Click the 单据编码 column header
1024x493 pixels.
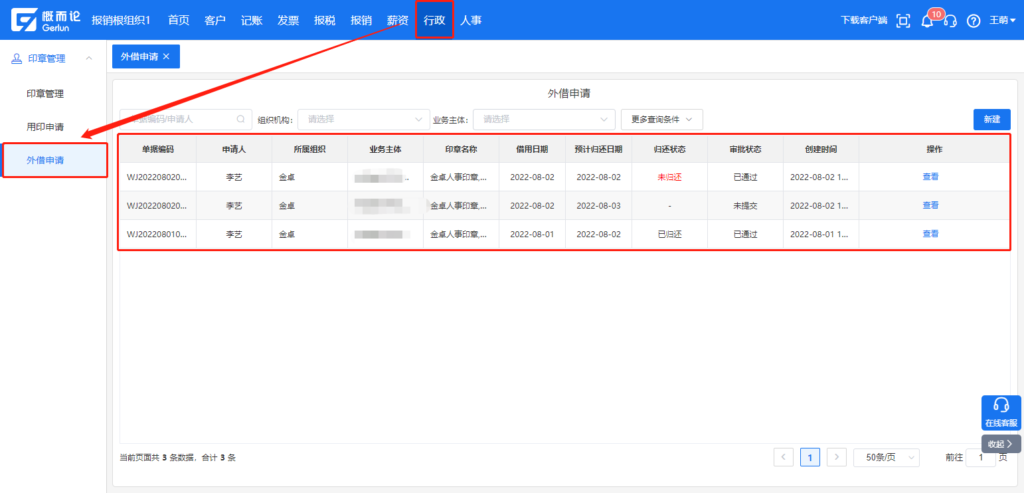click(158, 150)
